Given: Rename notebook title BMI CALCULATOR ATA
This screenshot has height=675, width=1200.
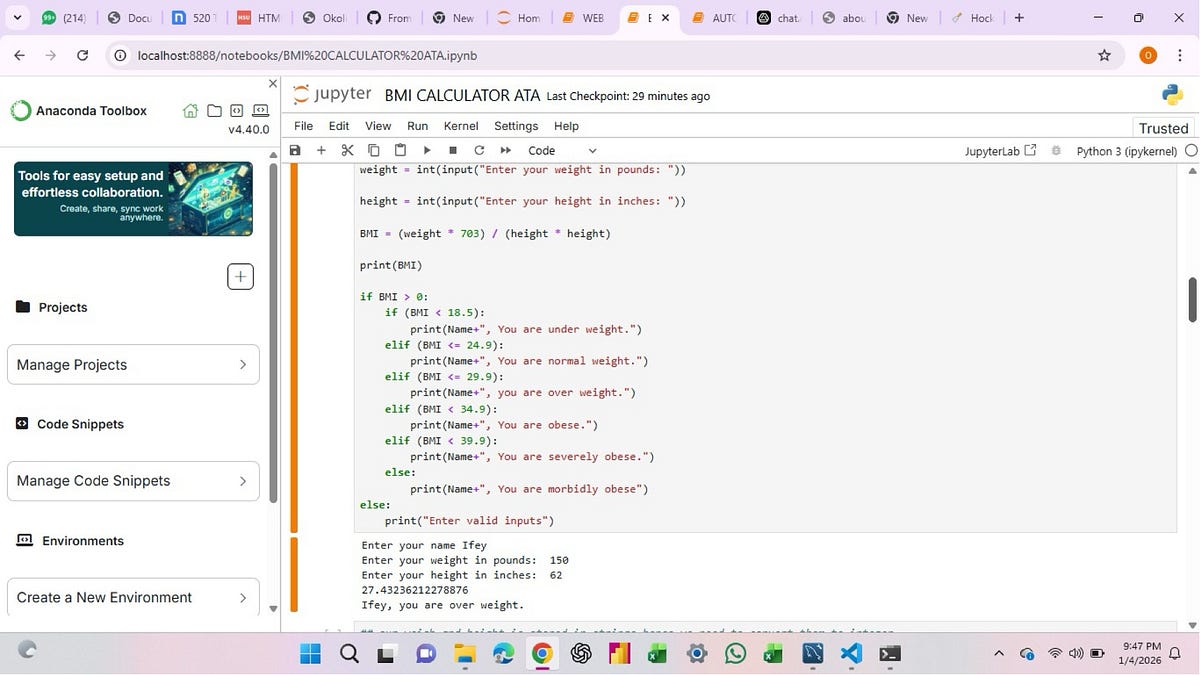Looking at the screenshot, I should click(x=462, y=96).
